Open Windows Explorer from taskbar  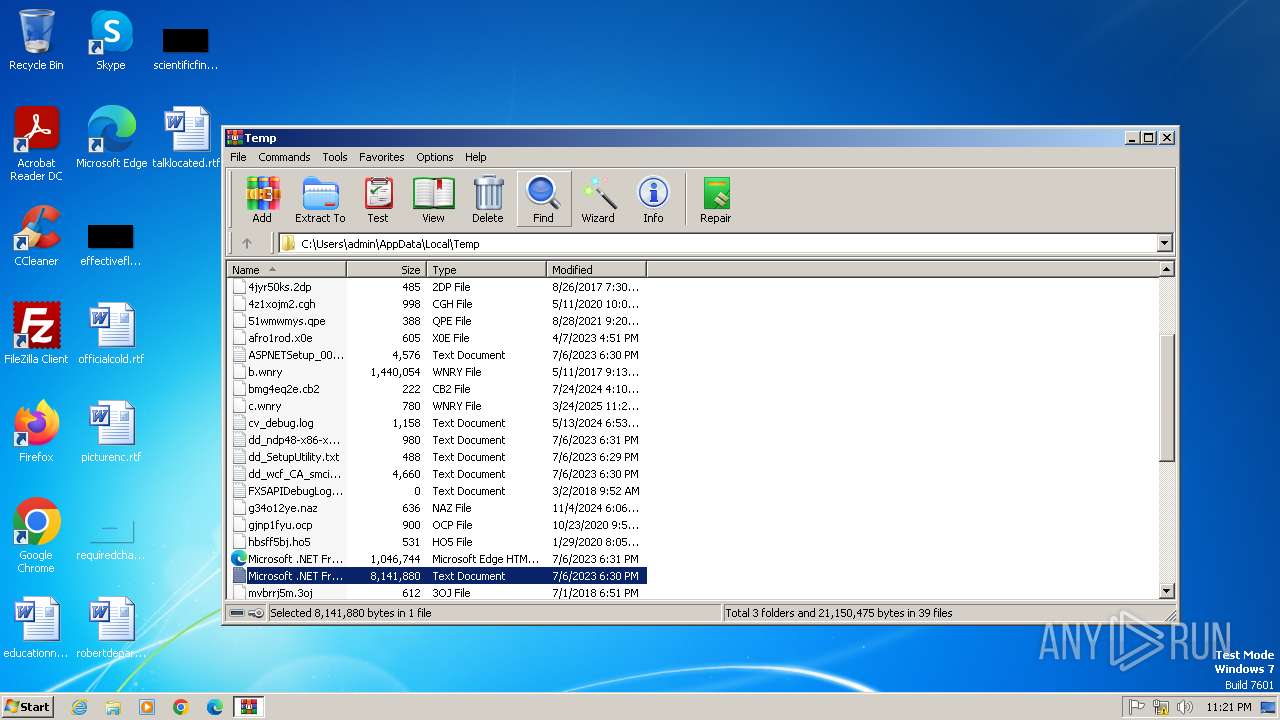[113, 707]
